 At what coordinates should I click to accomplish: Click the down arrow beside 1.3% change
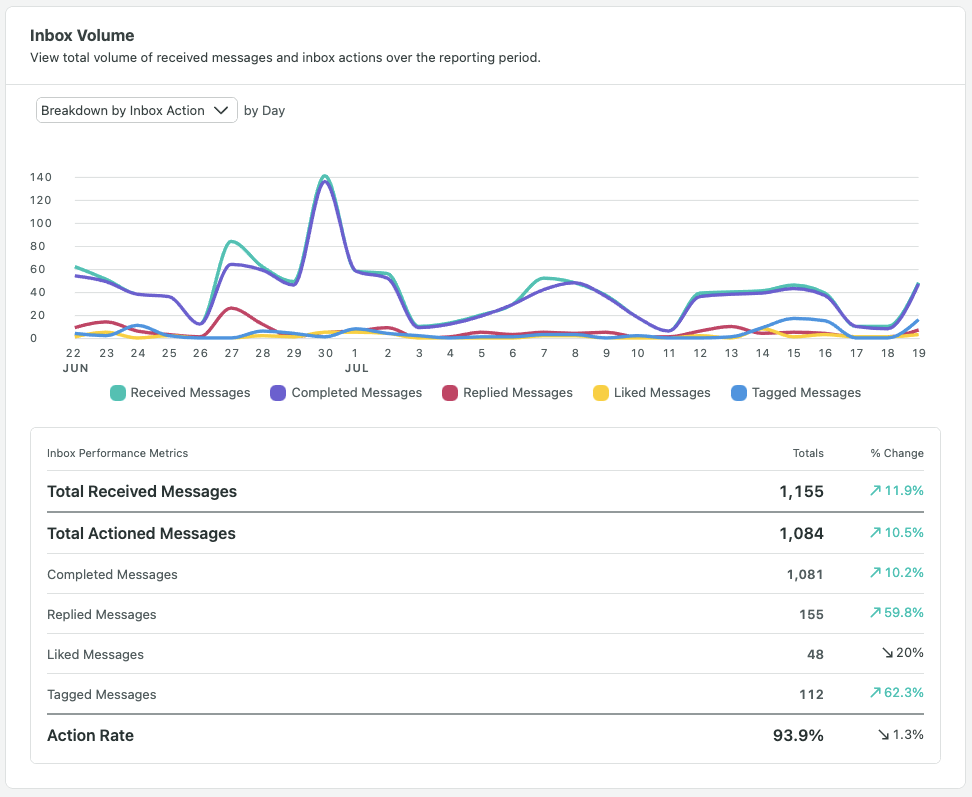[883, 735]
